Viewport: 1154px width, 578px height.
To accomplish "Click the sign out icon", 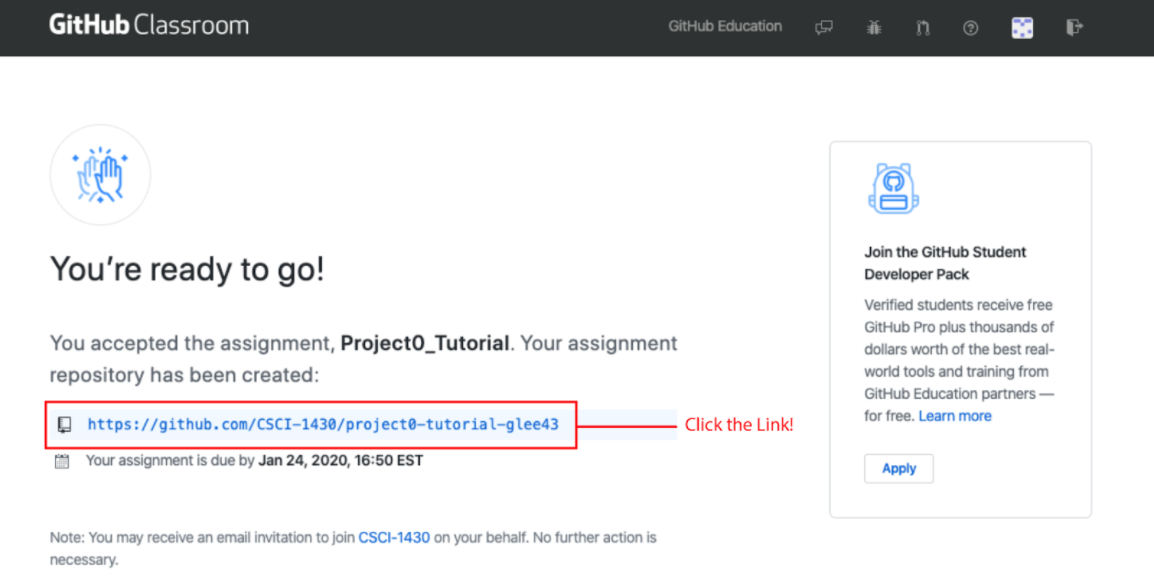I will (1075, 27).
